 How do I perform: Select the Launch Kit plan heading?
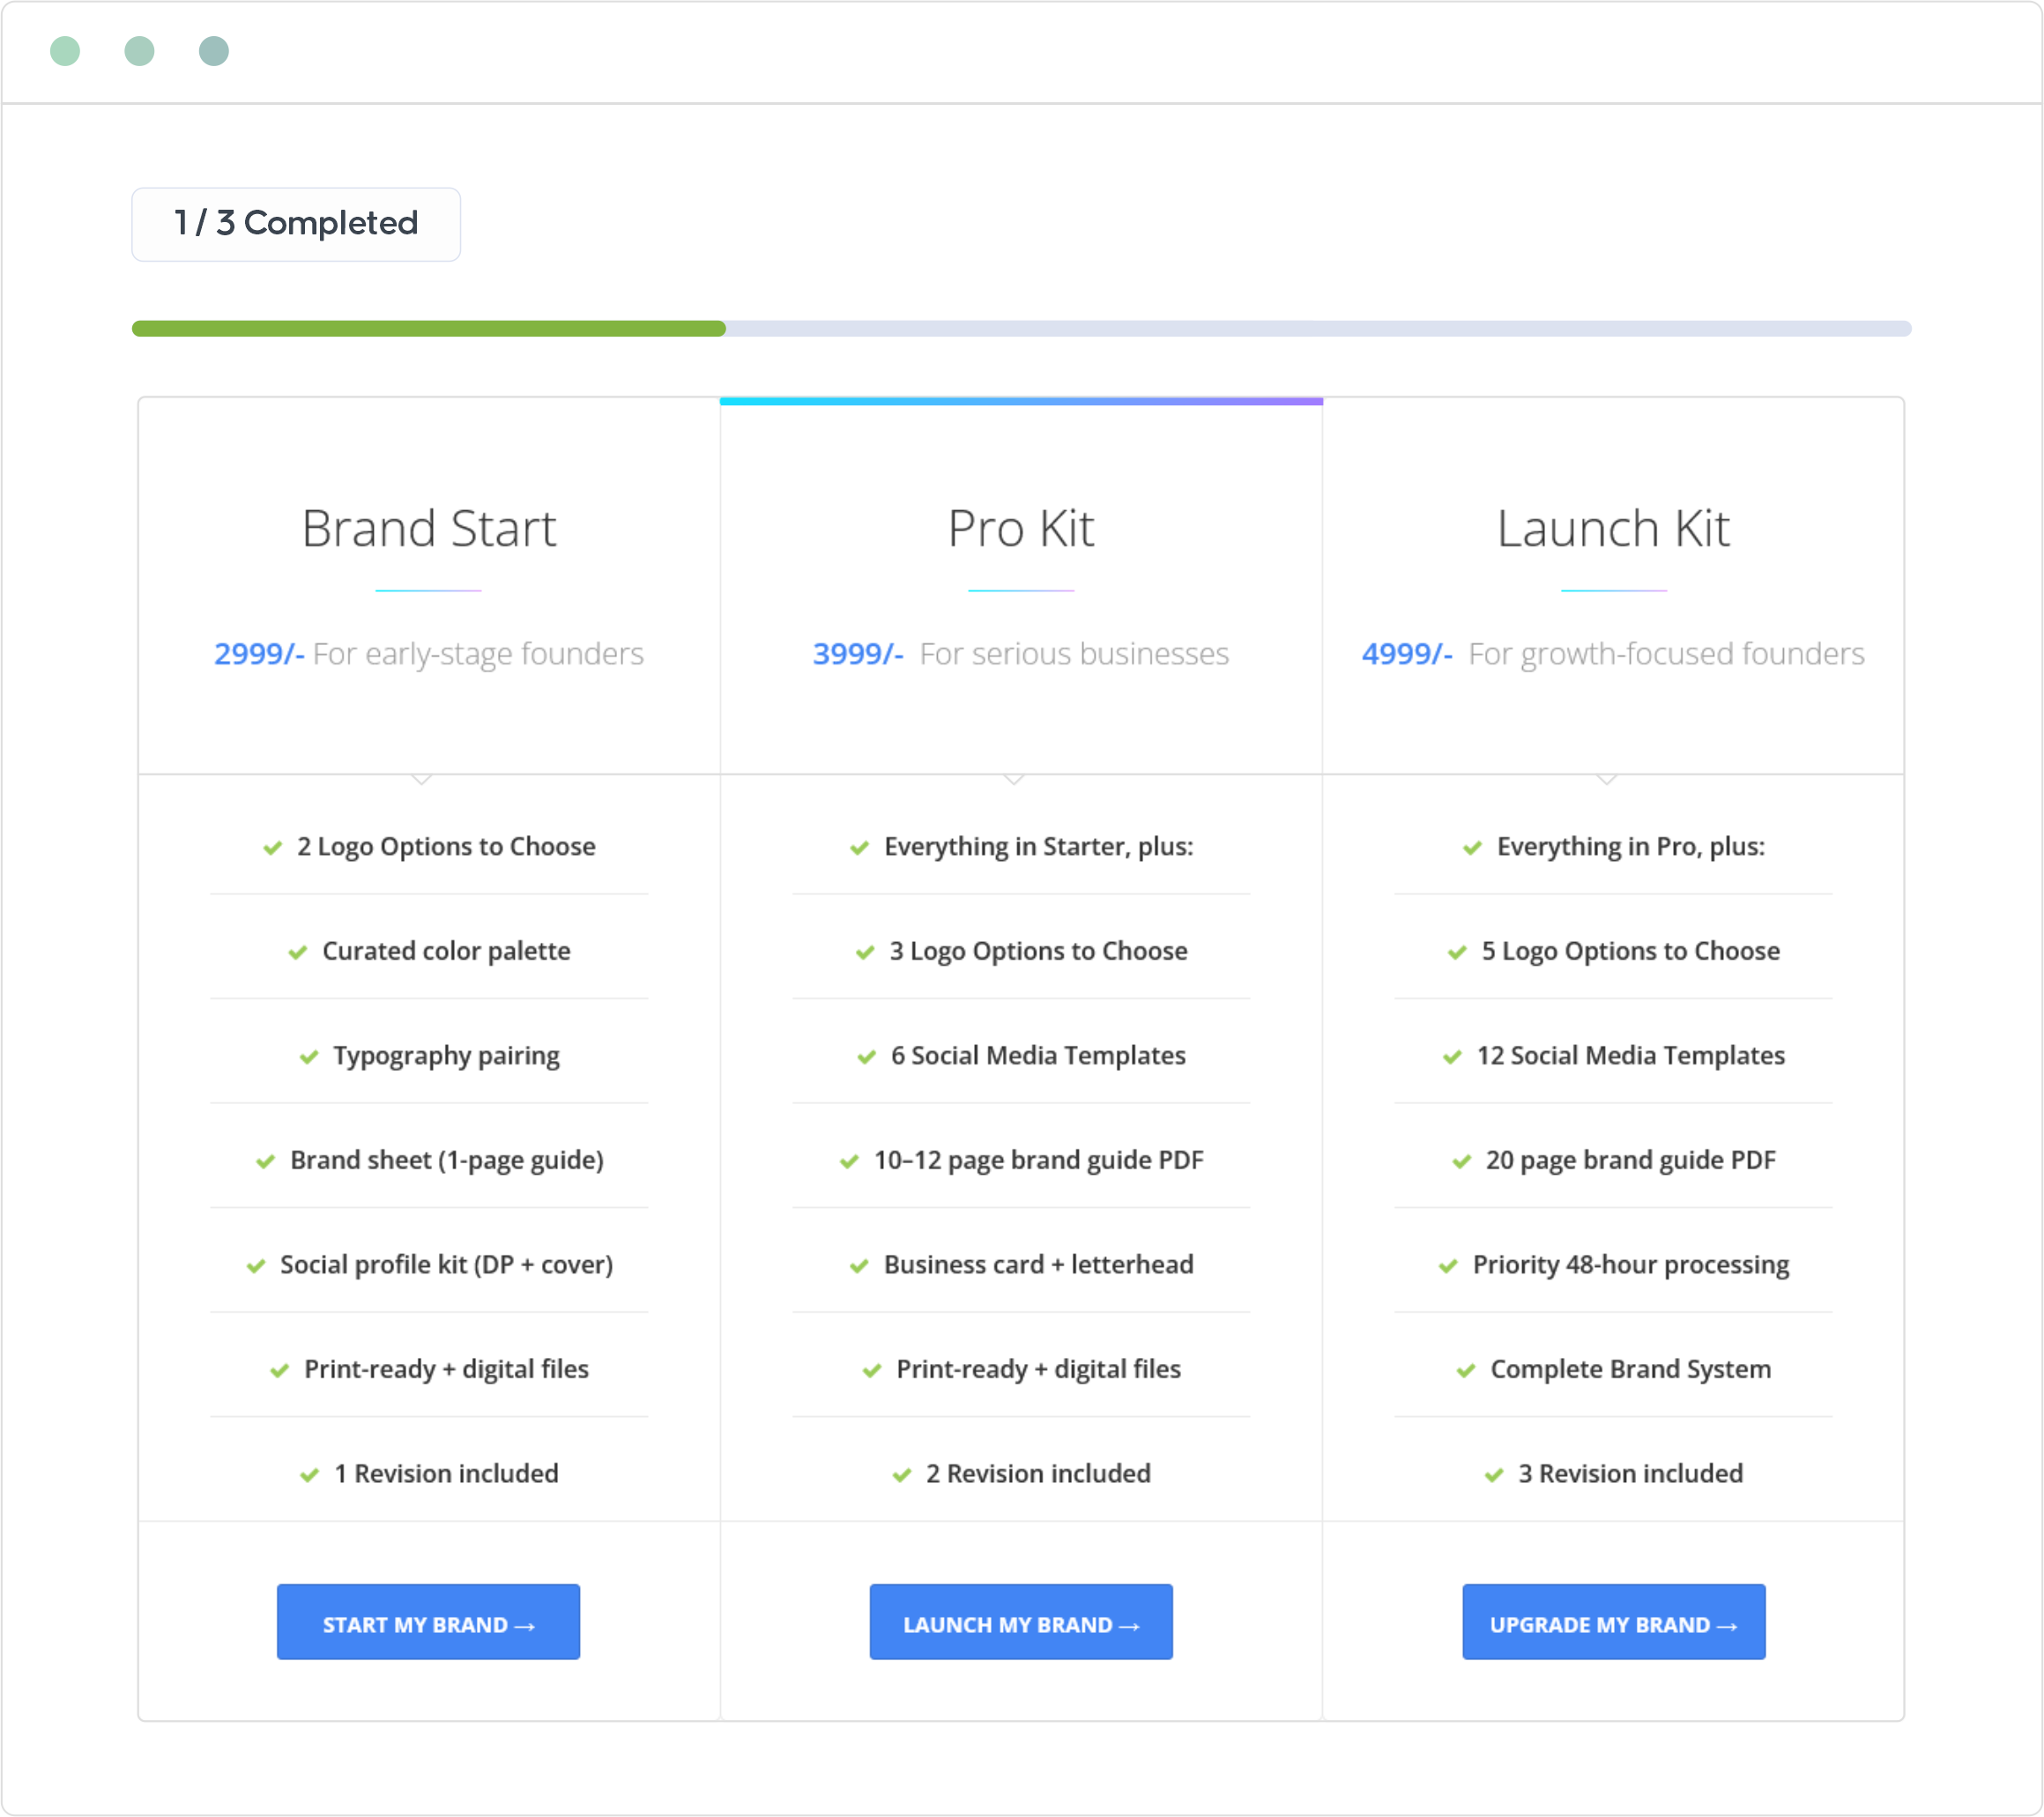coord(1612,528)
